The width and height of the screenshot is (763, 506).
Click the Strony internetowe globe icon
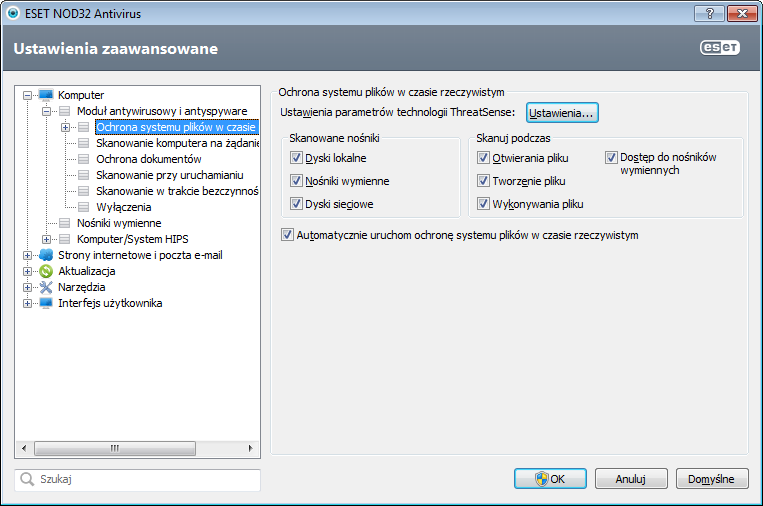(46, 255)
